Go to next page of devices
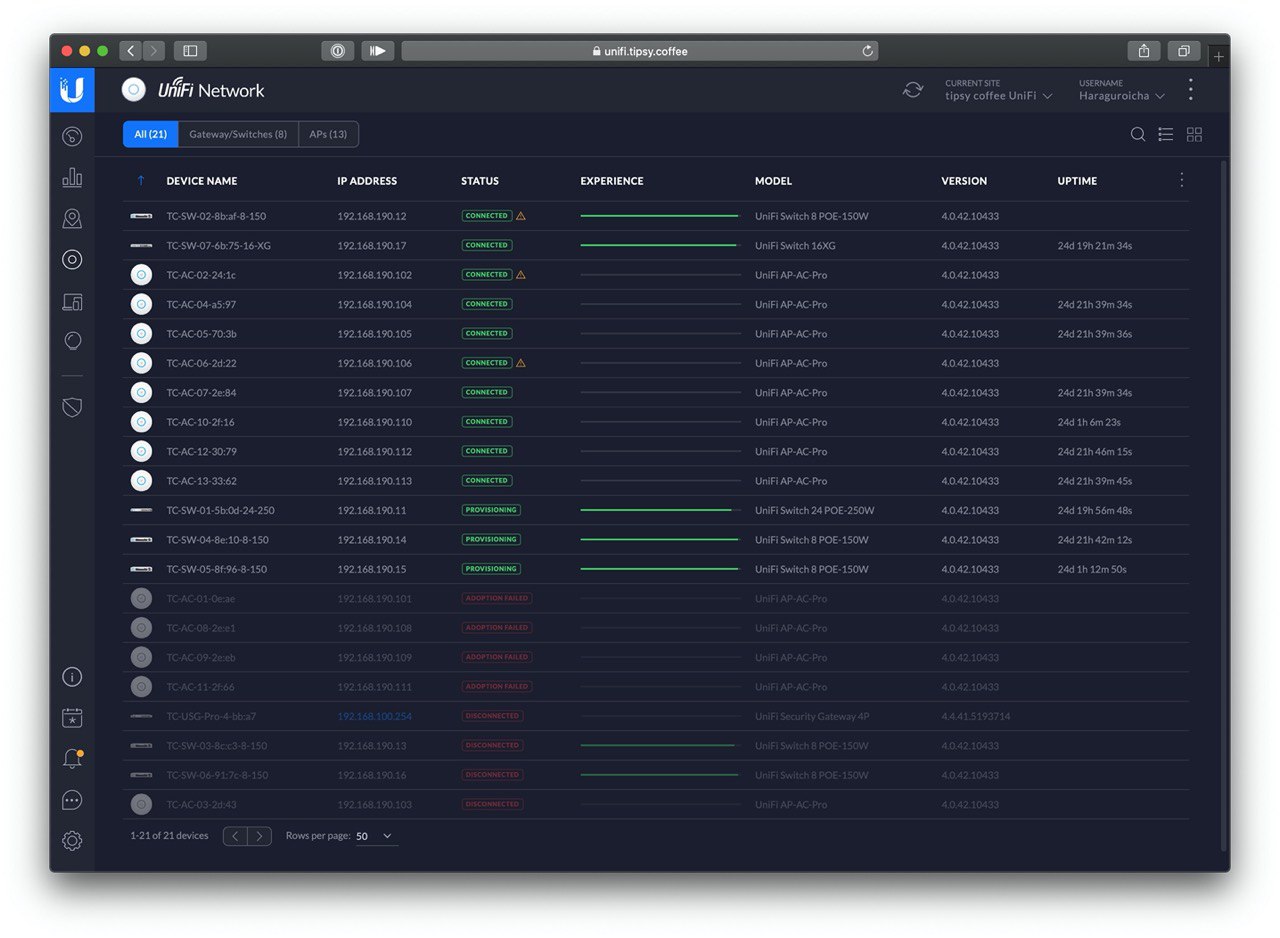The height and width of the screenshot is (938, 1280). (260, 836)
